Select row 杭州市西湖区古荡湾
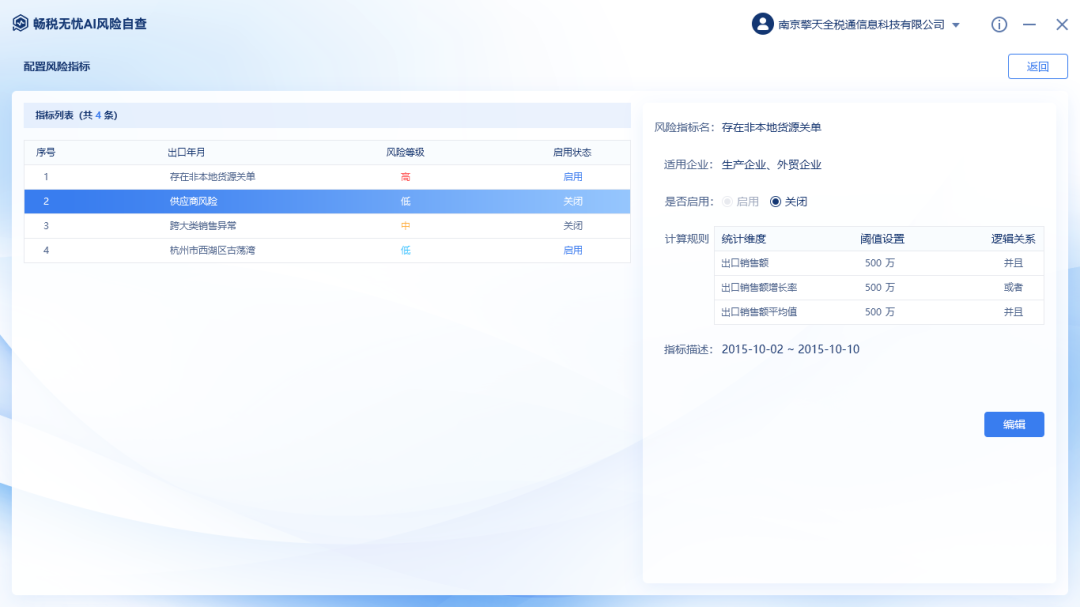This screenshot has height=607, width=1080. [x=327, y=250]
